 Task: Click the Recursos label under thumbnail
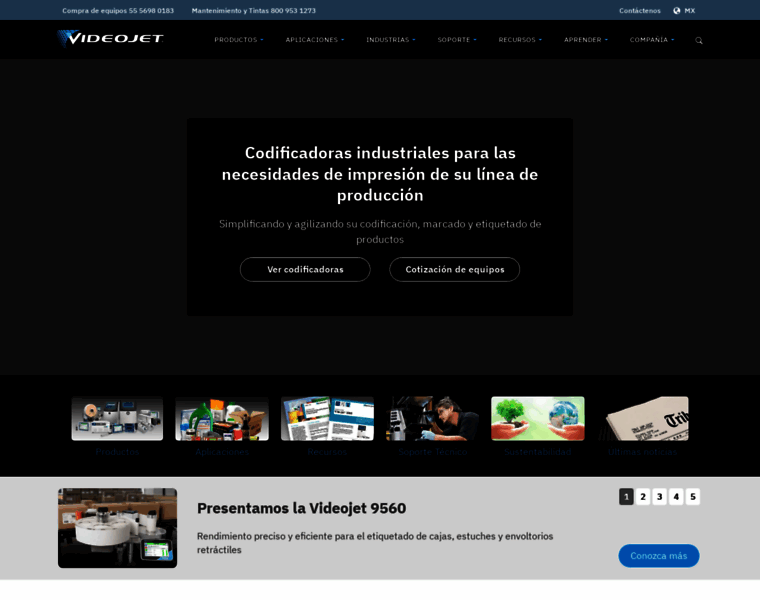click(x=327, y=452)
